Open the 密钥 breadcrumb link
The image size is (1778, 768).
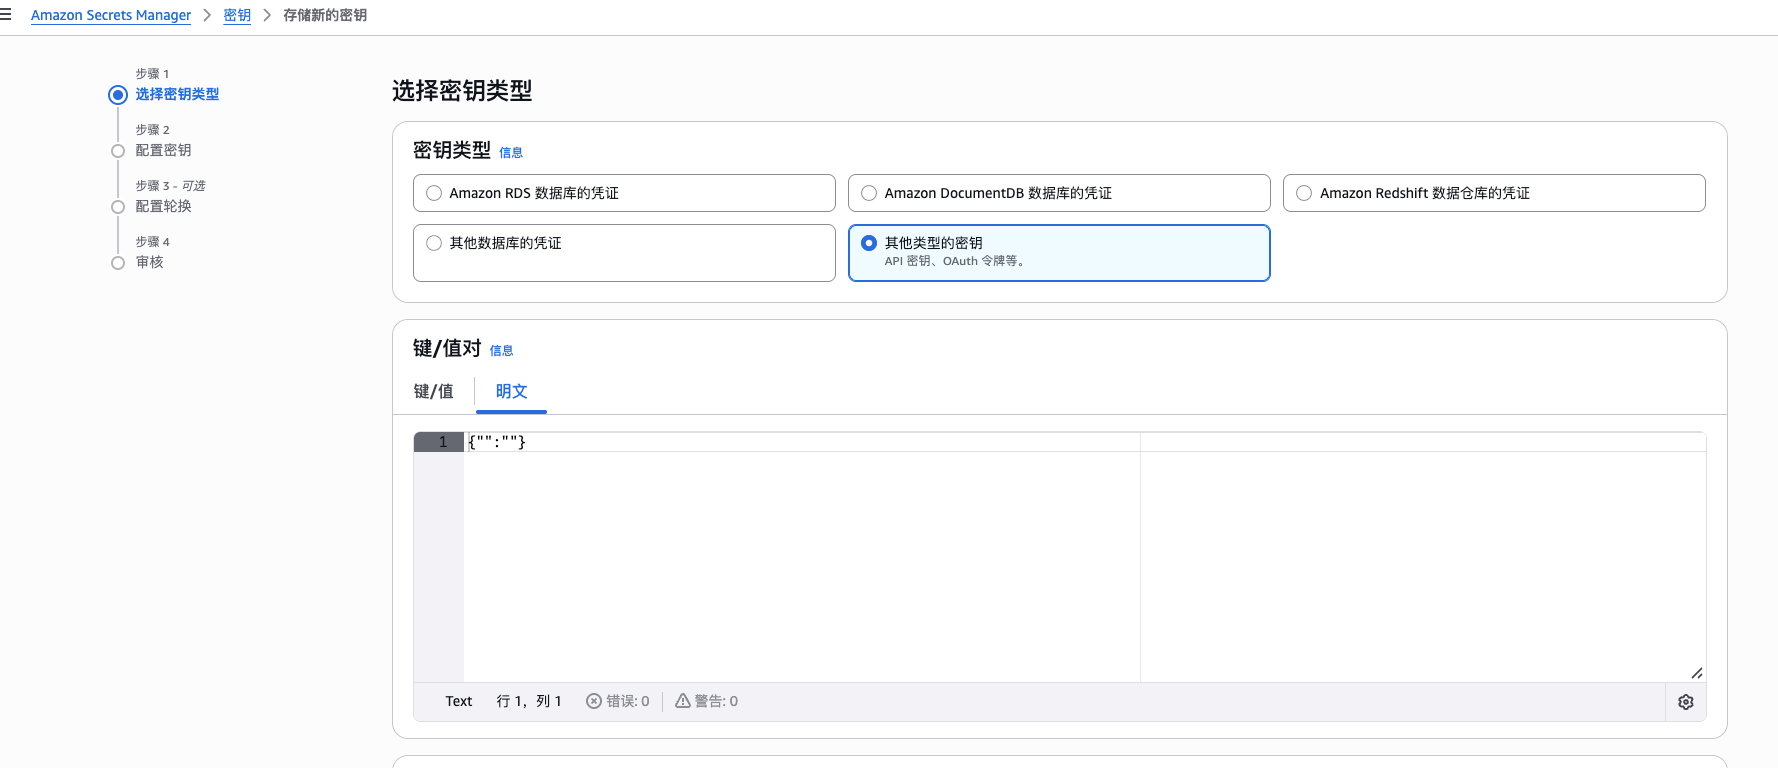pos(237,15)
